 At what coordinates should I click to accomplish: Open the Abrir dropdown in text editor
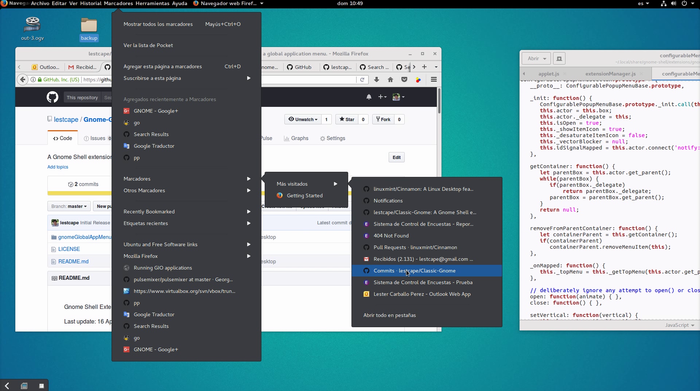tap(537, 58)
